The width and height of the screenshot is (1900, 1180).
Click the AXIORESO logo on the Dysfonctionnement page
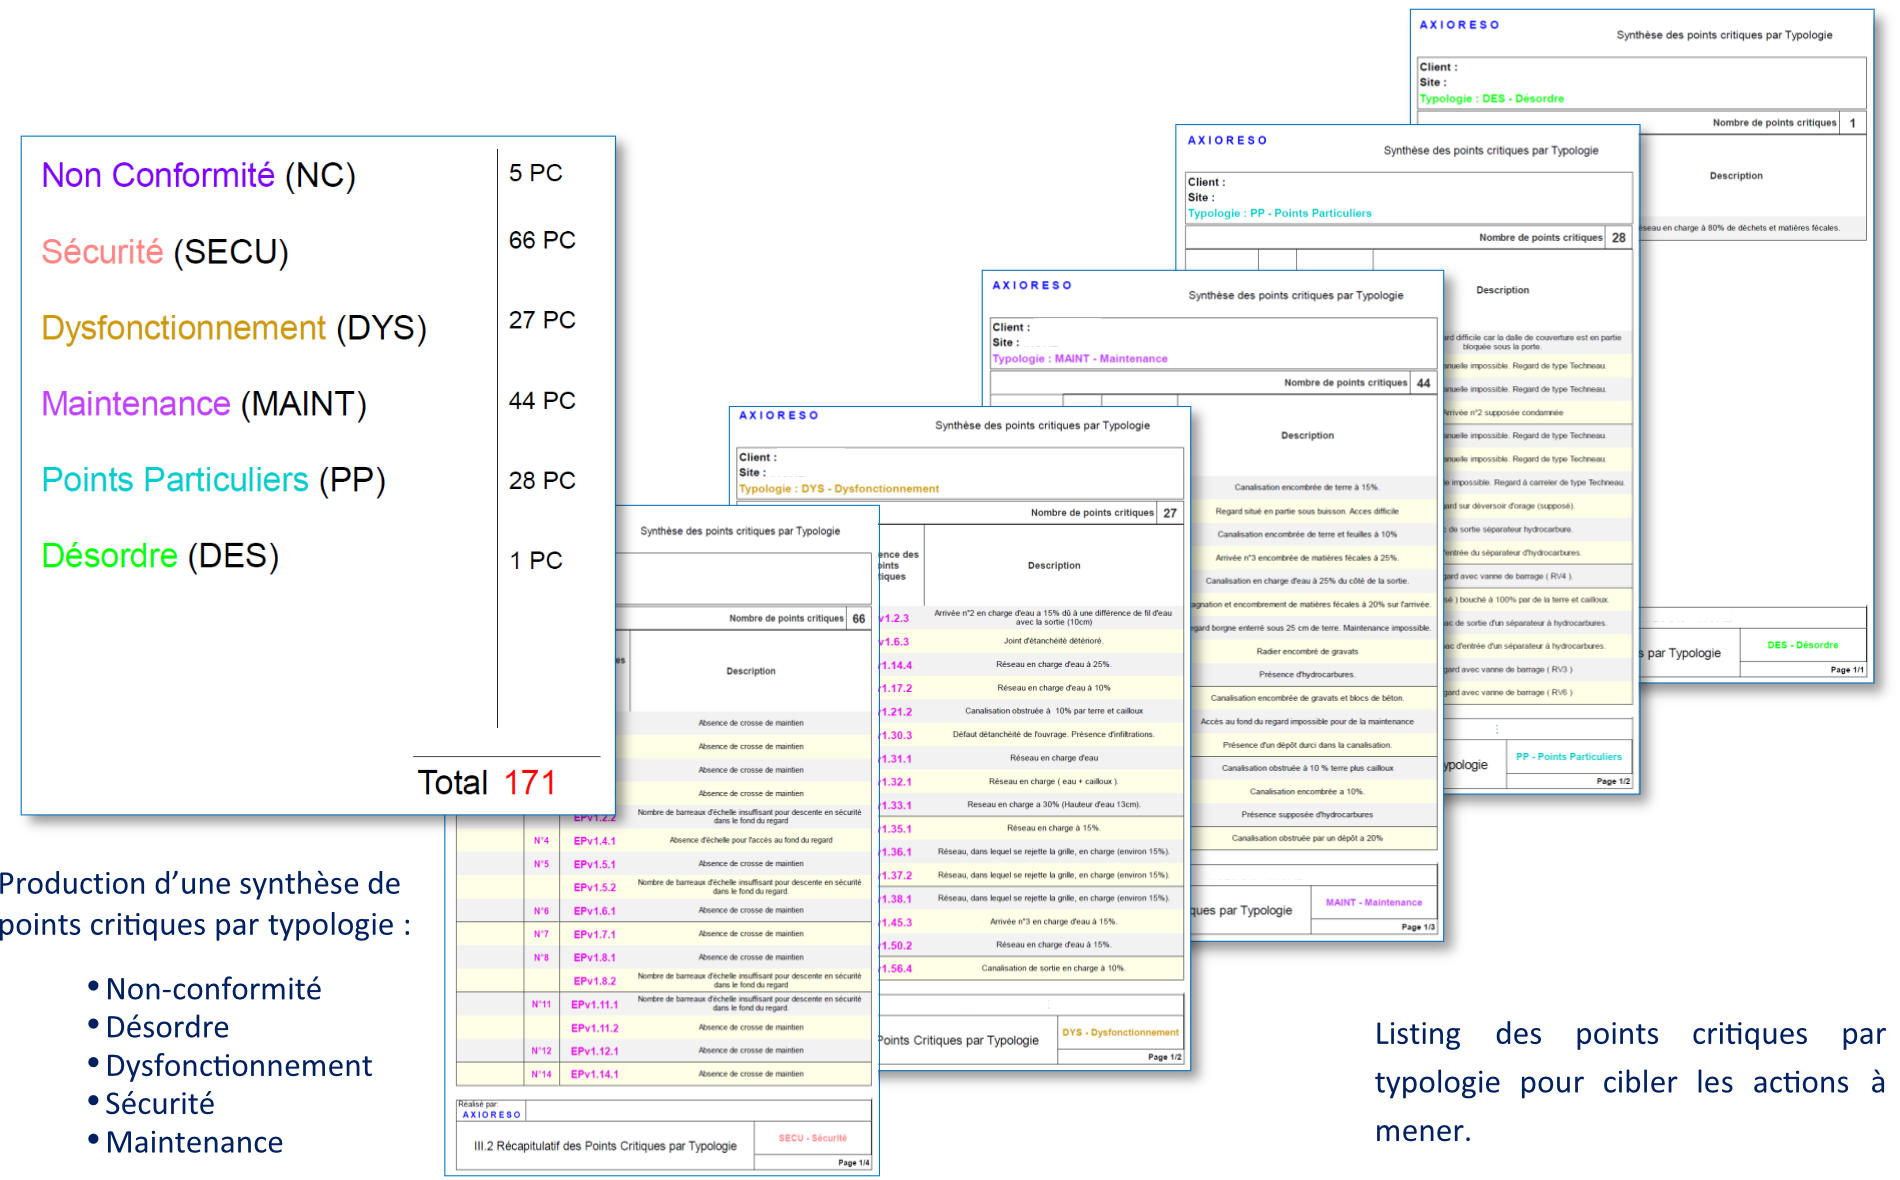click(779, 415)
